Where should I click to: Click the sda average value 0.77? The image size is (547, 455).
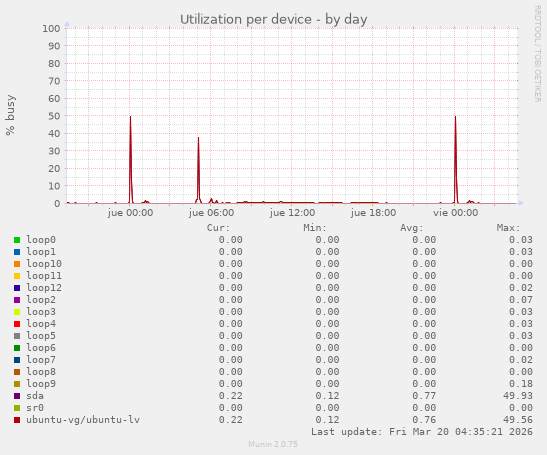tap(424, 396)
